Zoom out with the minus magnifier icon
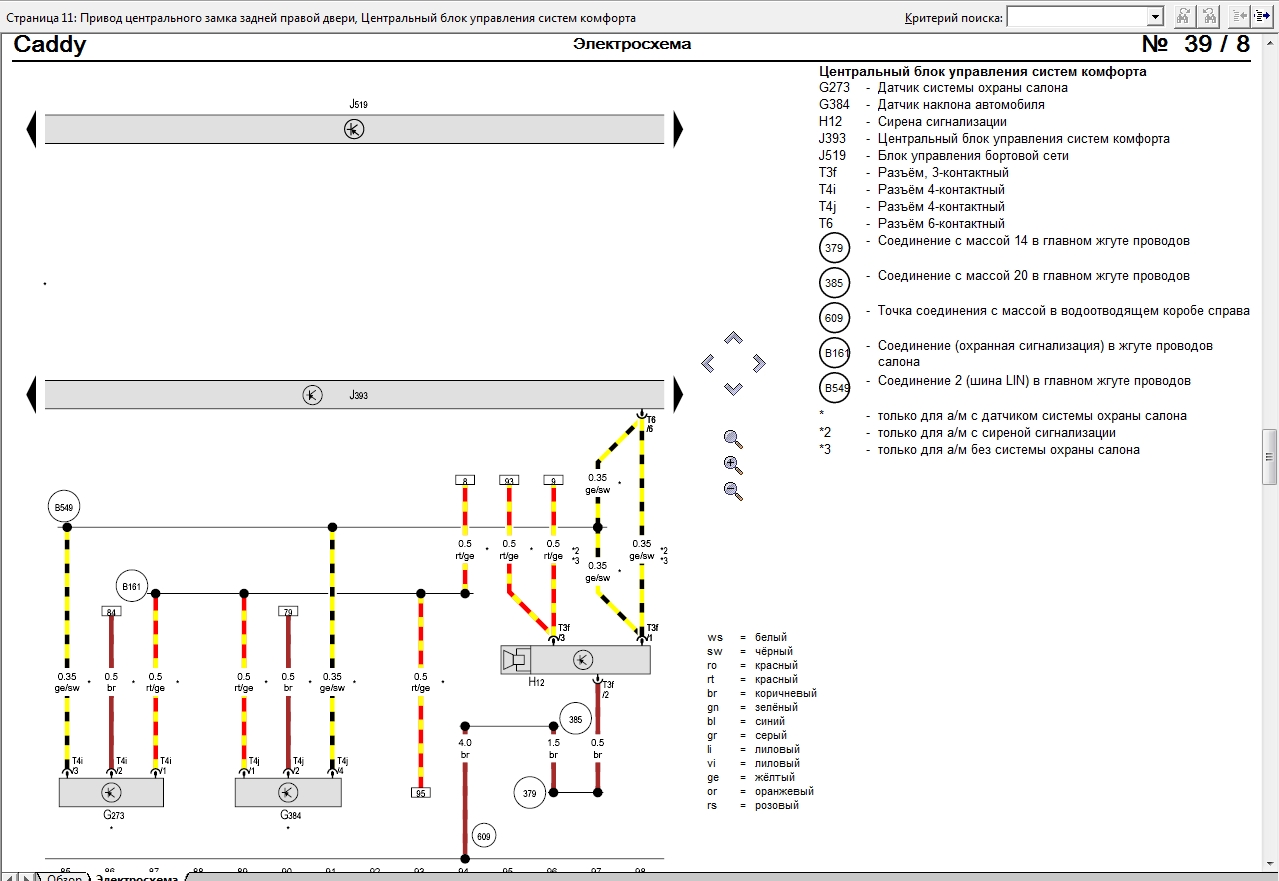 click(733, 491)
